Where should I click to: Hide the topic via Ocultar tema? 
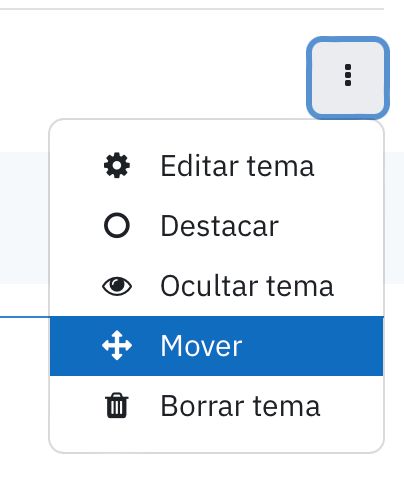tap(217, 286)
